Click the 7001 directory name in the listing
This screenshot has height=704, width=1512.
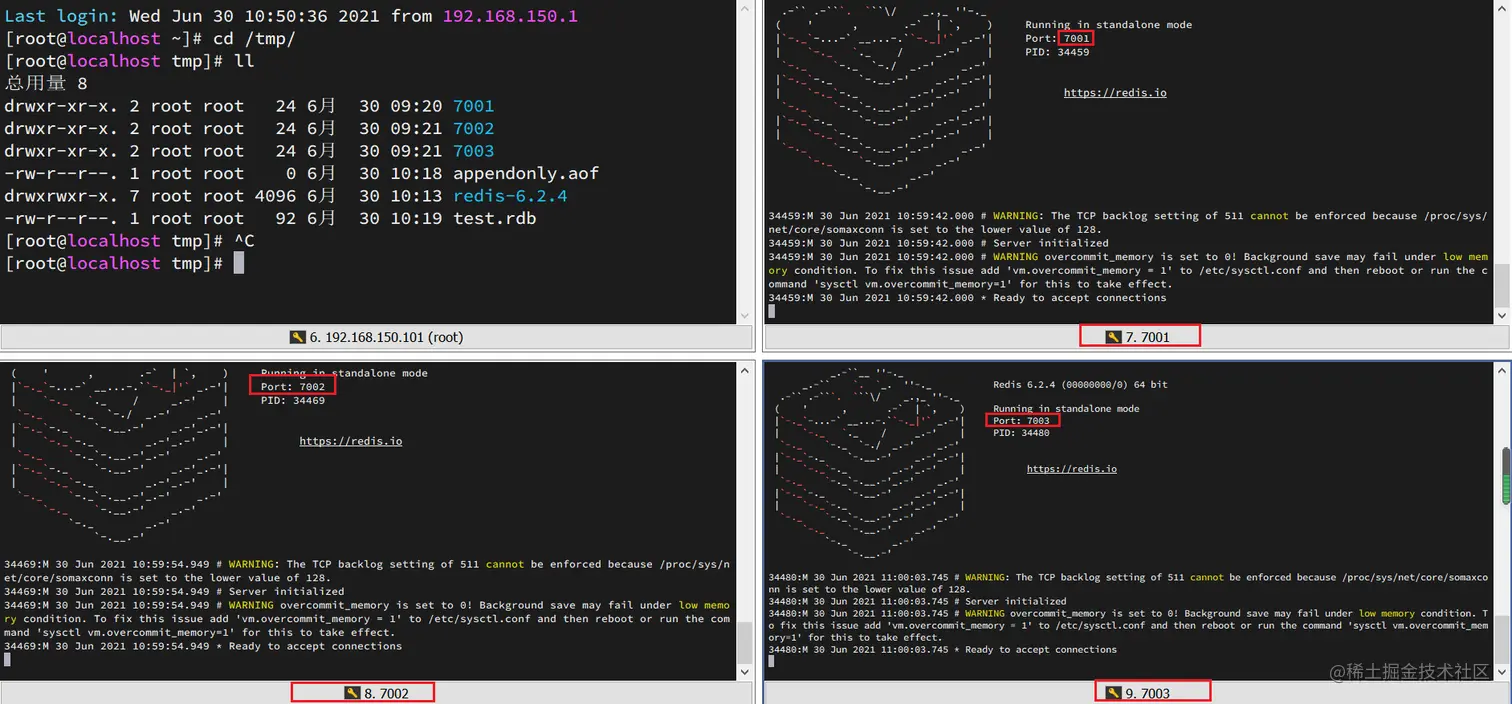point(473,106)
